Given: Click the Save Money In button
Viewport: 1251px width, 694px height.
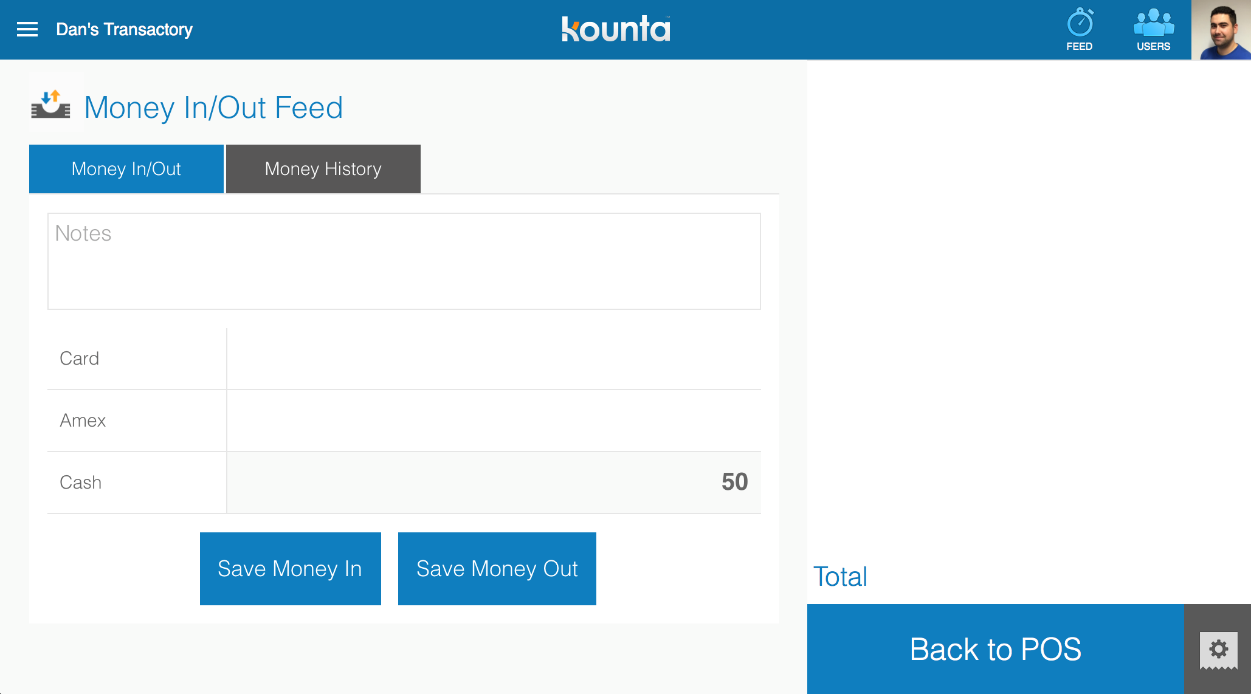Looking at the screenshot, I should (x=290, y=569).
